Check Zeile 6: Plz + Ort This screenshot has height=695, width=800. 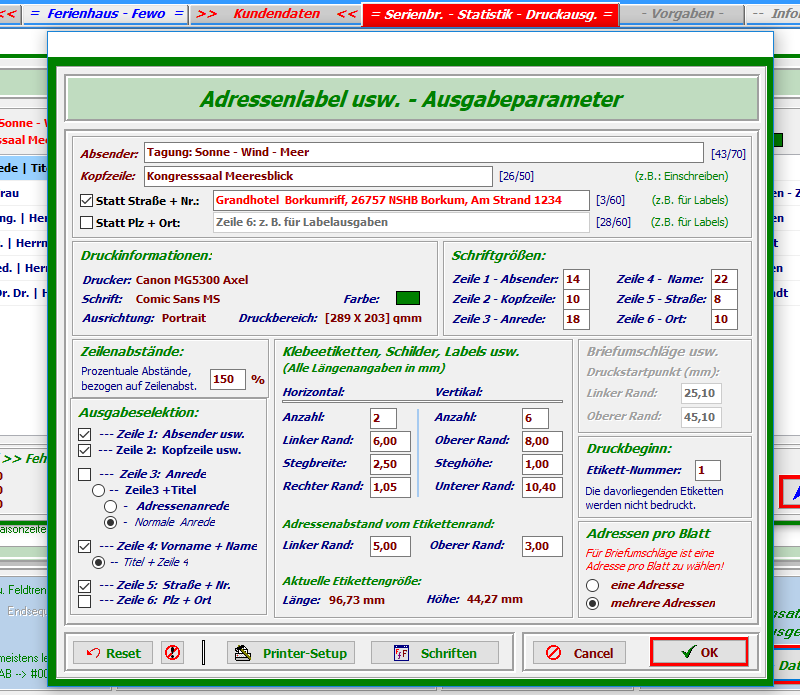pyautogui.click(x=85, y=601)
